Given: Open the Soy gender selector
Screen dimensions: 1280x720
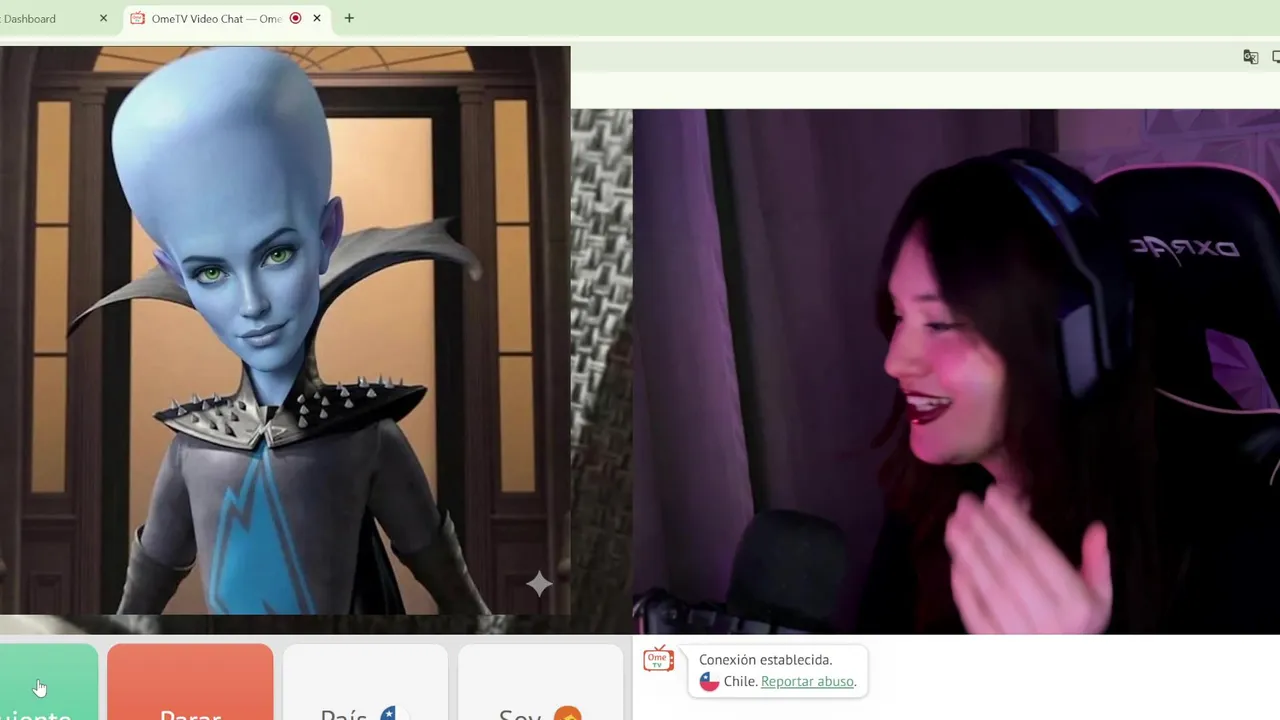Looking at the screenshot, I should tap(540, 682).
